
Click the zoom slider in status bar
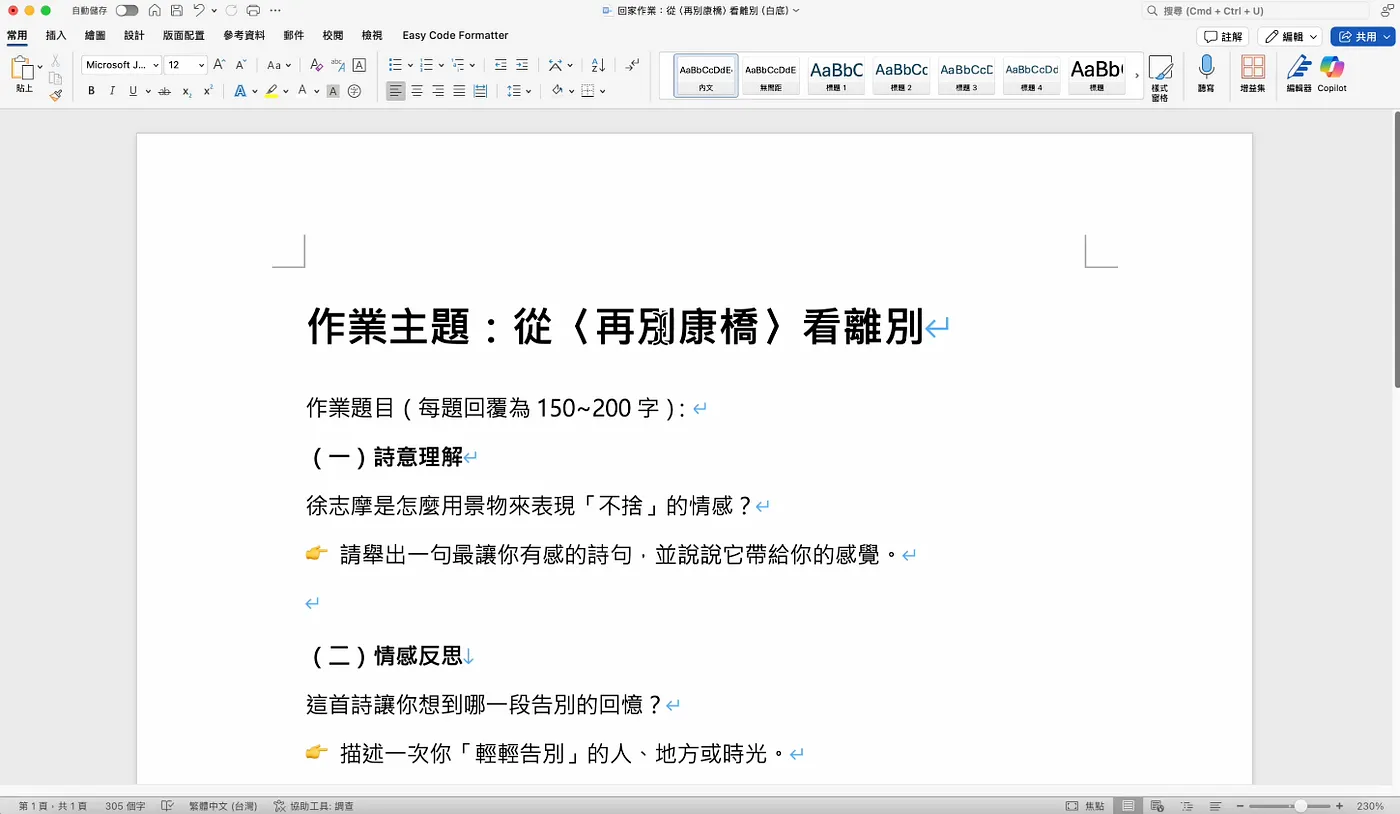[x=1290, y=805]
